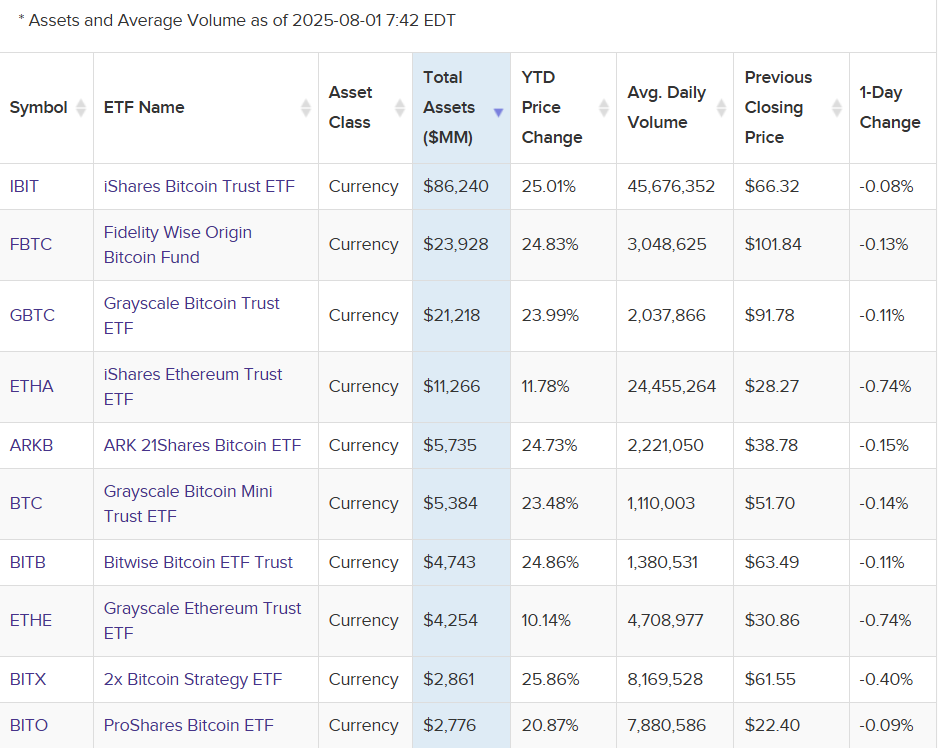Open the ETHA ticker link
The height and width of the screenshot is (748, 941).
tap(30, 386)
